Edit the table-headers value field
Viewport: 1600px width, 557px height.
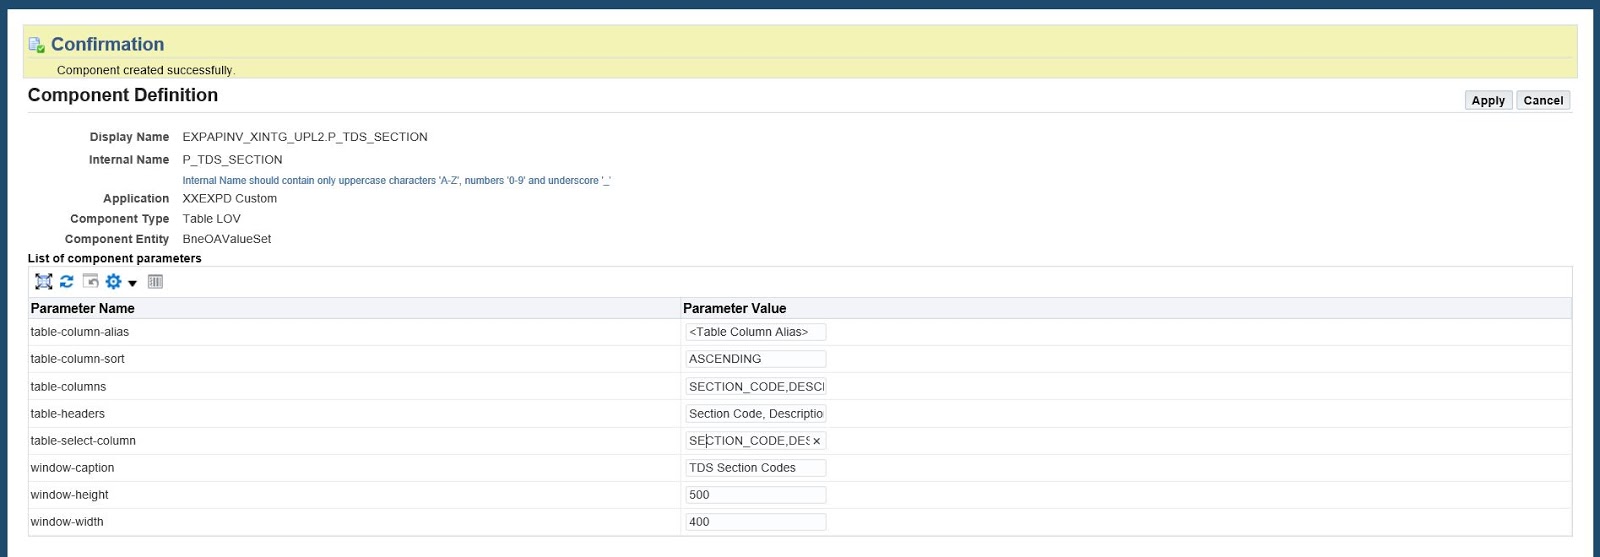click(756, 414)
